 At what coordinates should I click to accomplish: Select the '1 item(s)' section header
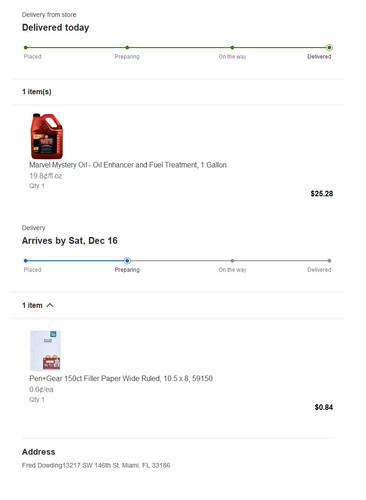click(x=37, y=92)
